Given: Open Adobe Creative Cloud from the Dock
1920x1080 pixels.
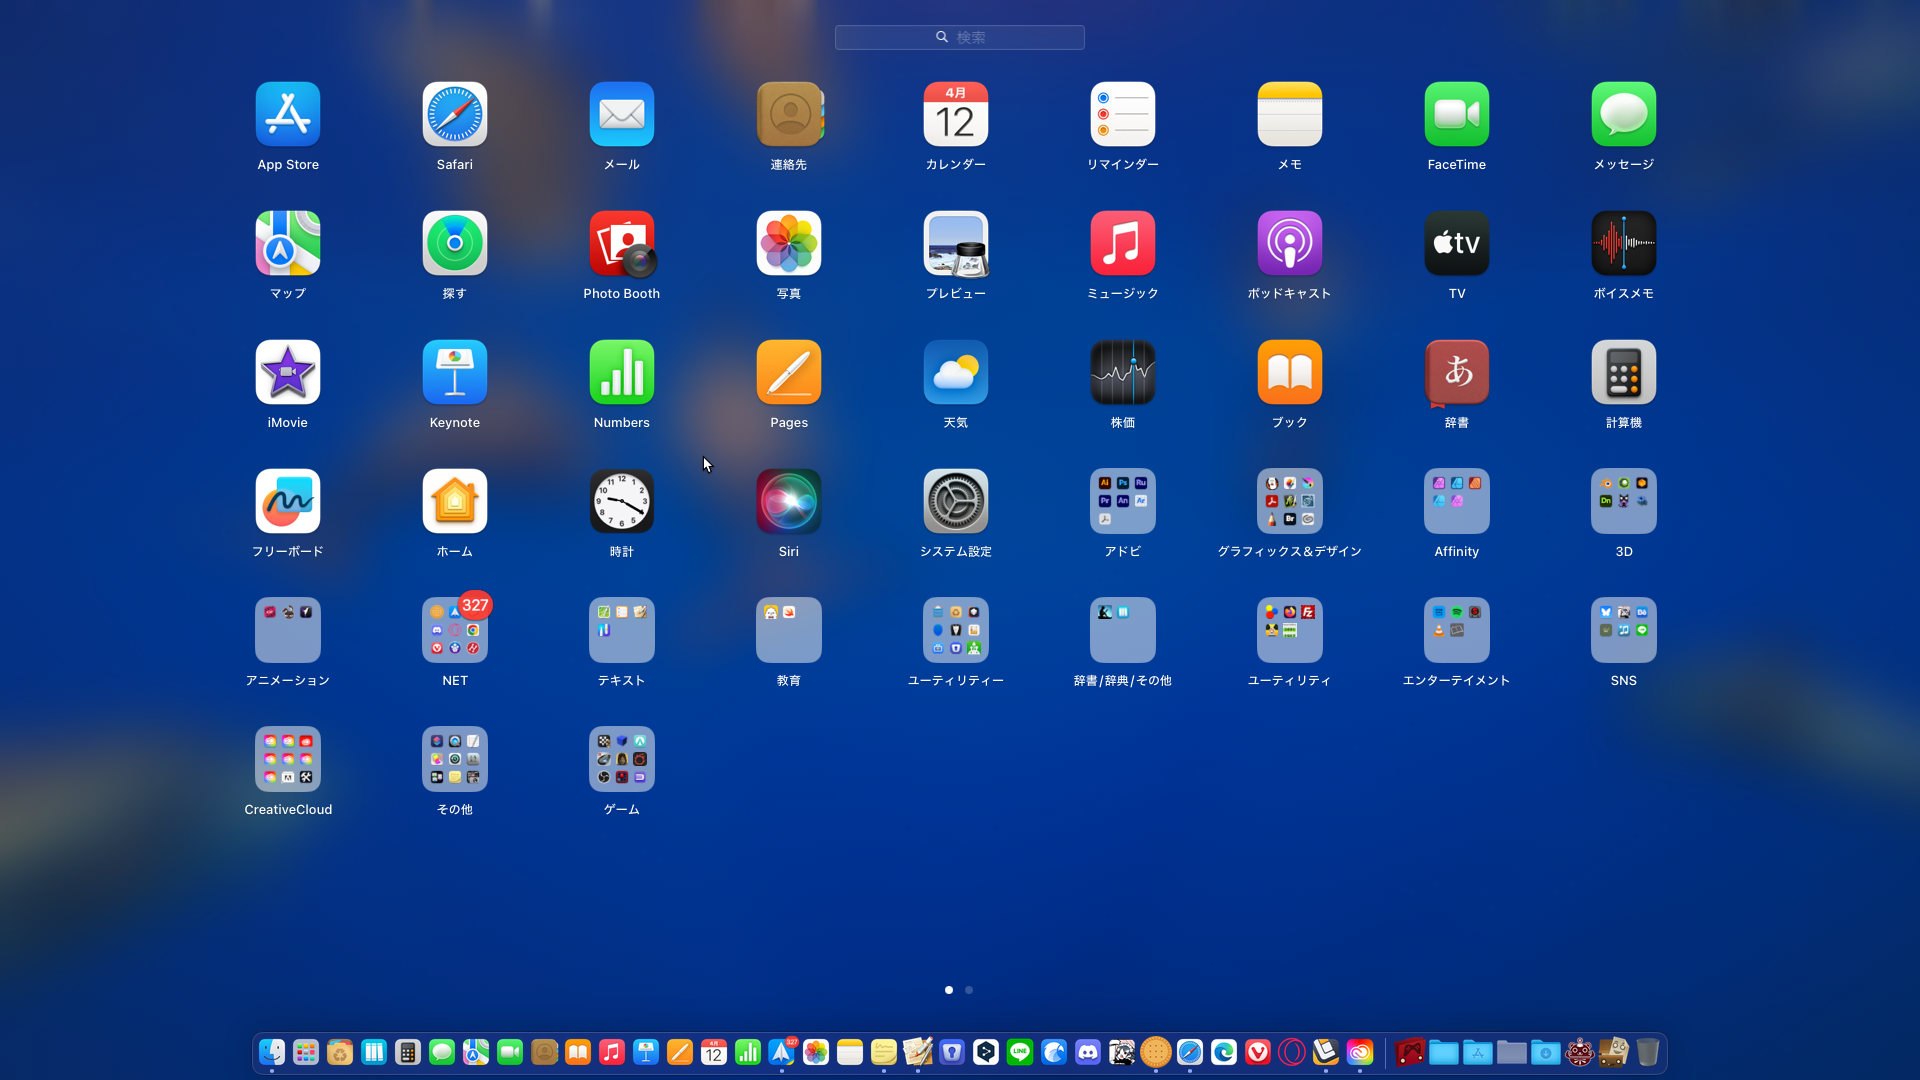Looking at the screenshot, I should 1360,1052.
